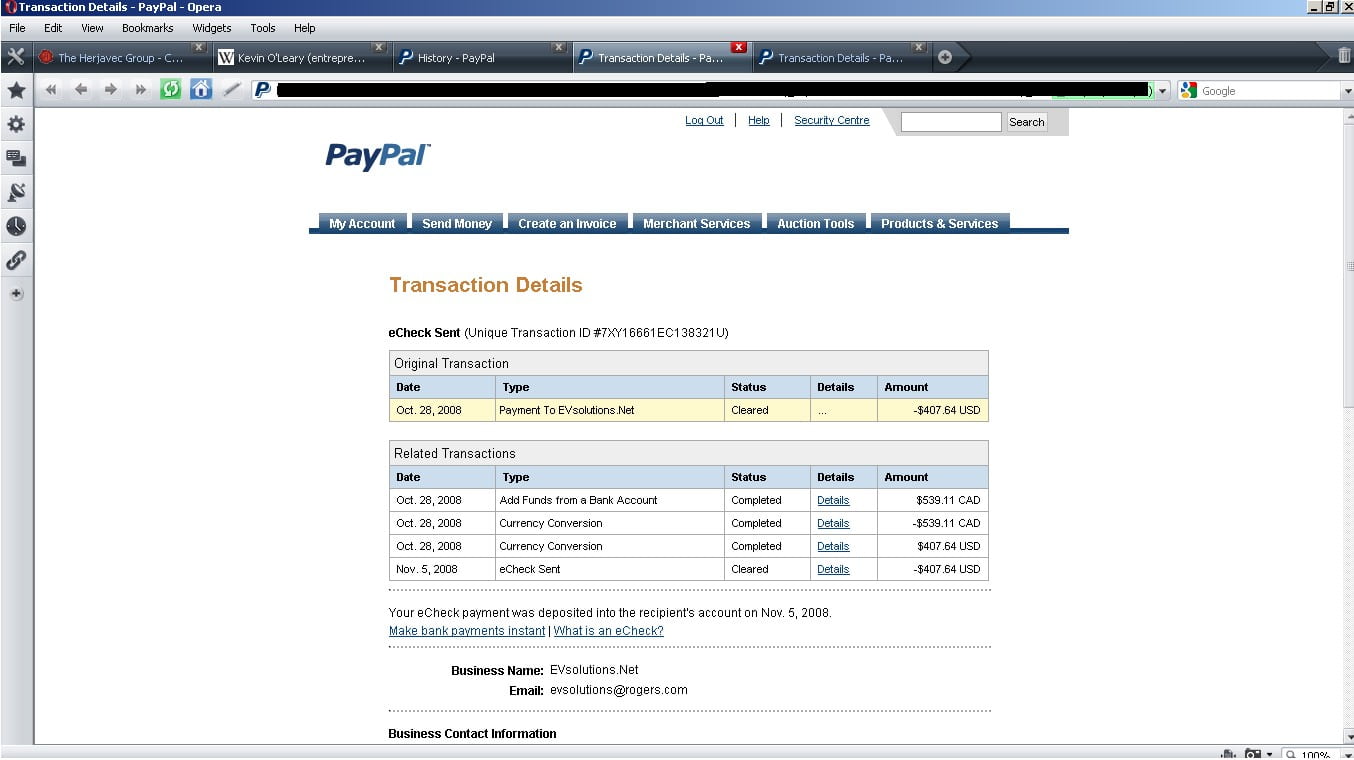Click the PayPal Help link
The image size is (1354, 760).
point(759,120)
